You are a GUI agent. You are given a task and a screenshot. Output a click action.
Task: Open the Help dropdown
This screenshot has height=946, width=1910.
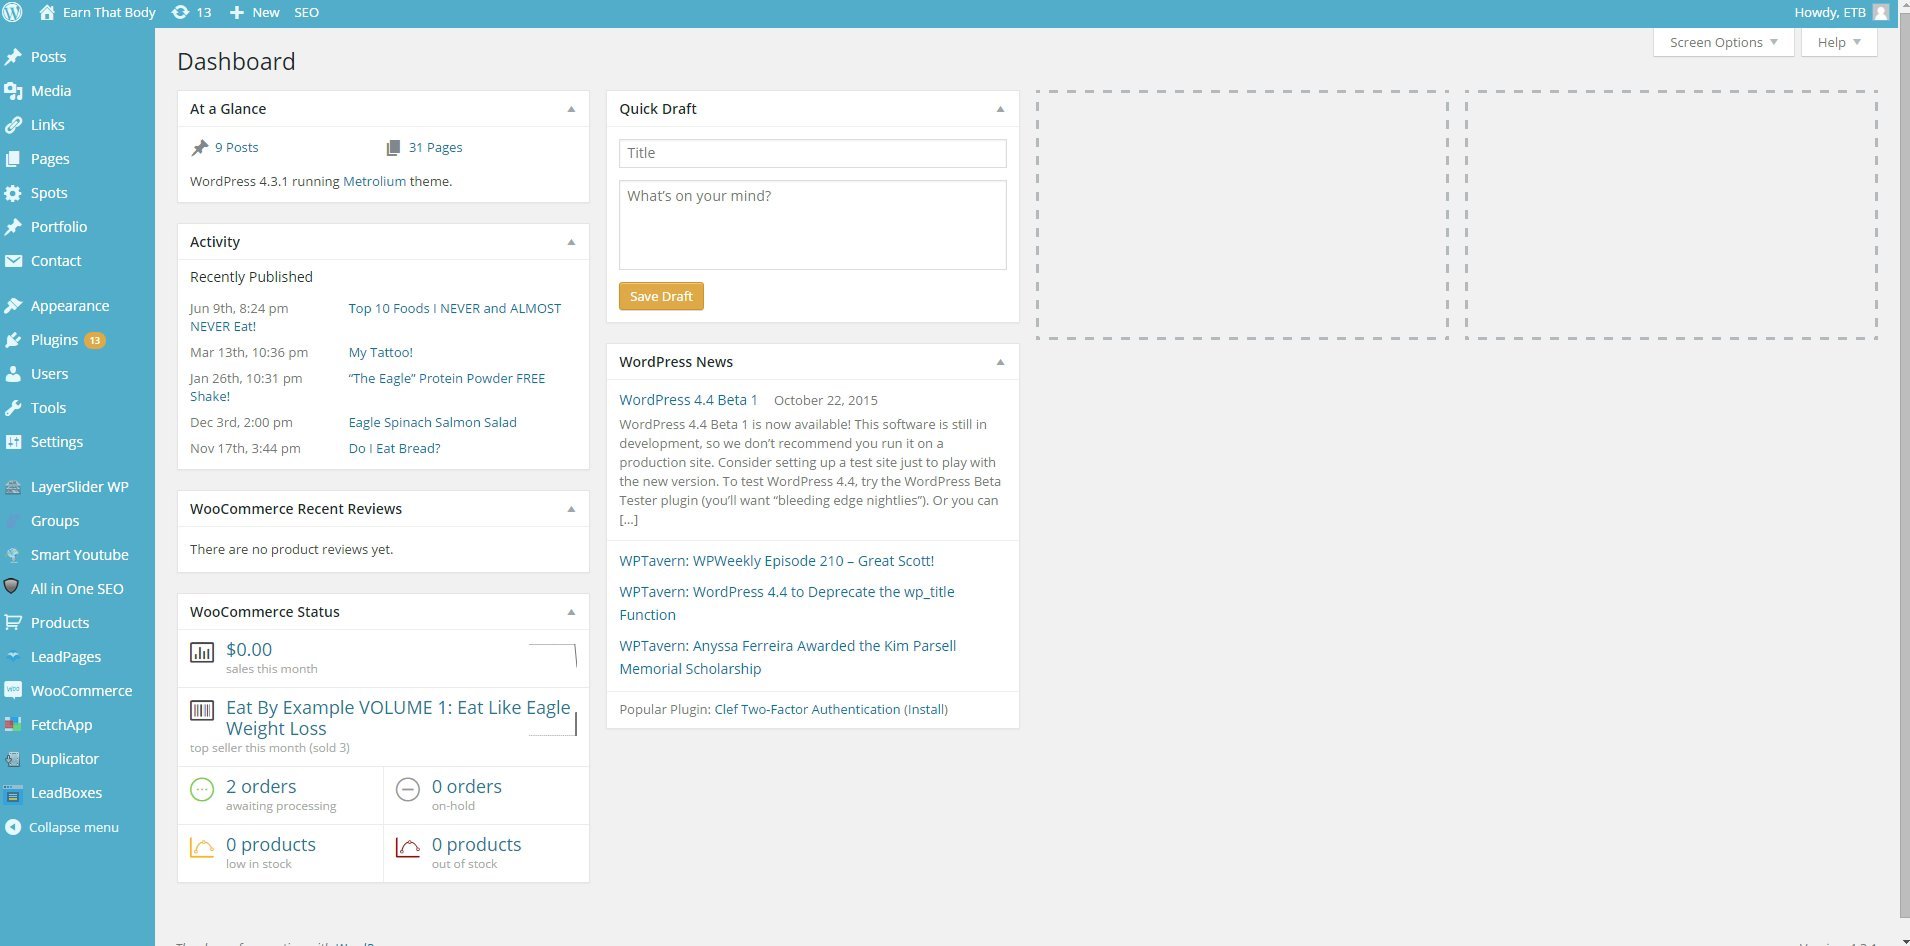pos(1839,42)
